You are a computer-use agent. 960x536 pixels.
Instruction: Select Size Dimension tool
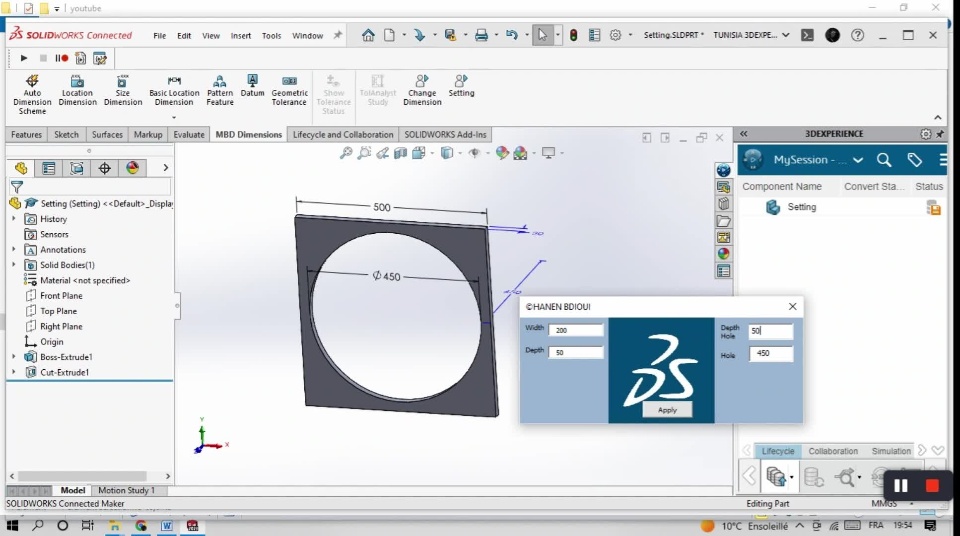[122, 90]
